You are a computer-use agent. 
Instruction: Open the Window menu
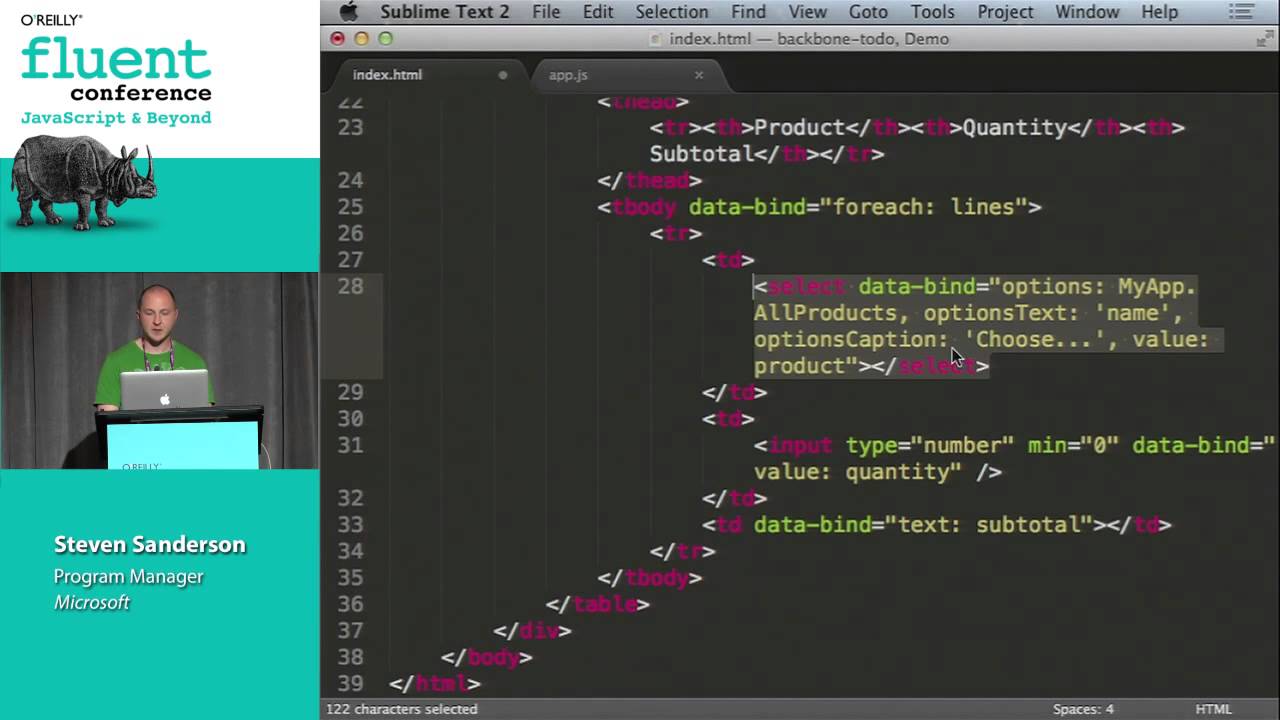[x=1087, y=12]
